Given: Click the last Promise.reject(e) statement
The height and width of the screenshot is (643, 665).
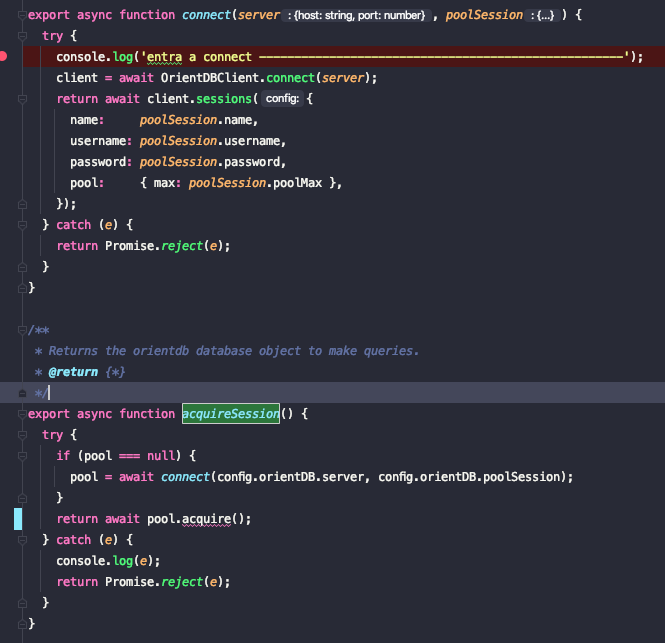Looking at the screenshot, I should tap(143, 582).
